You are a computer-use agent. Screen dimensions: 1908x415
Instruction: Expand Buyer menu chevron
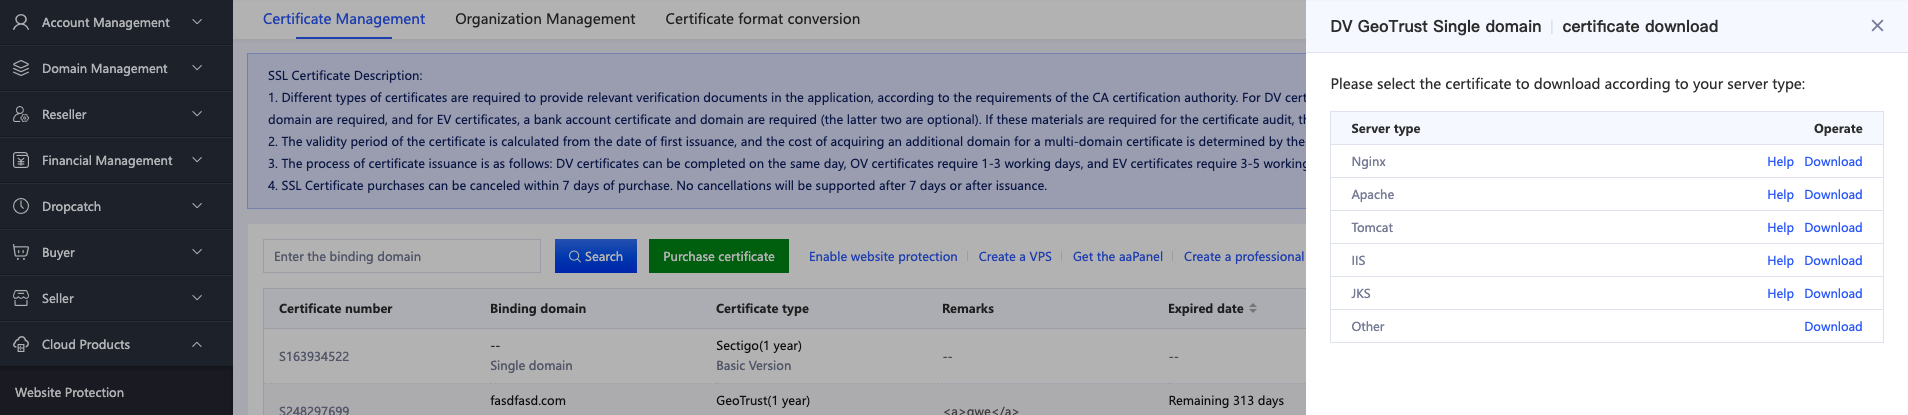point(197,252)
